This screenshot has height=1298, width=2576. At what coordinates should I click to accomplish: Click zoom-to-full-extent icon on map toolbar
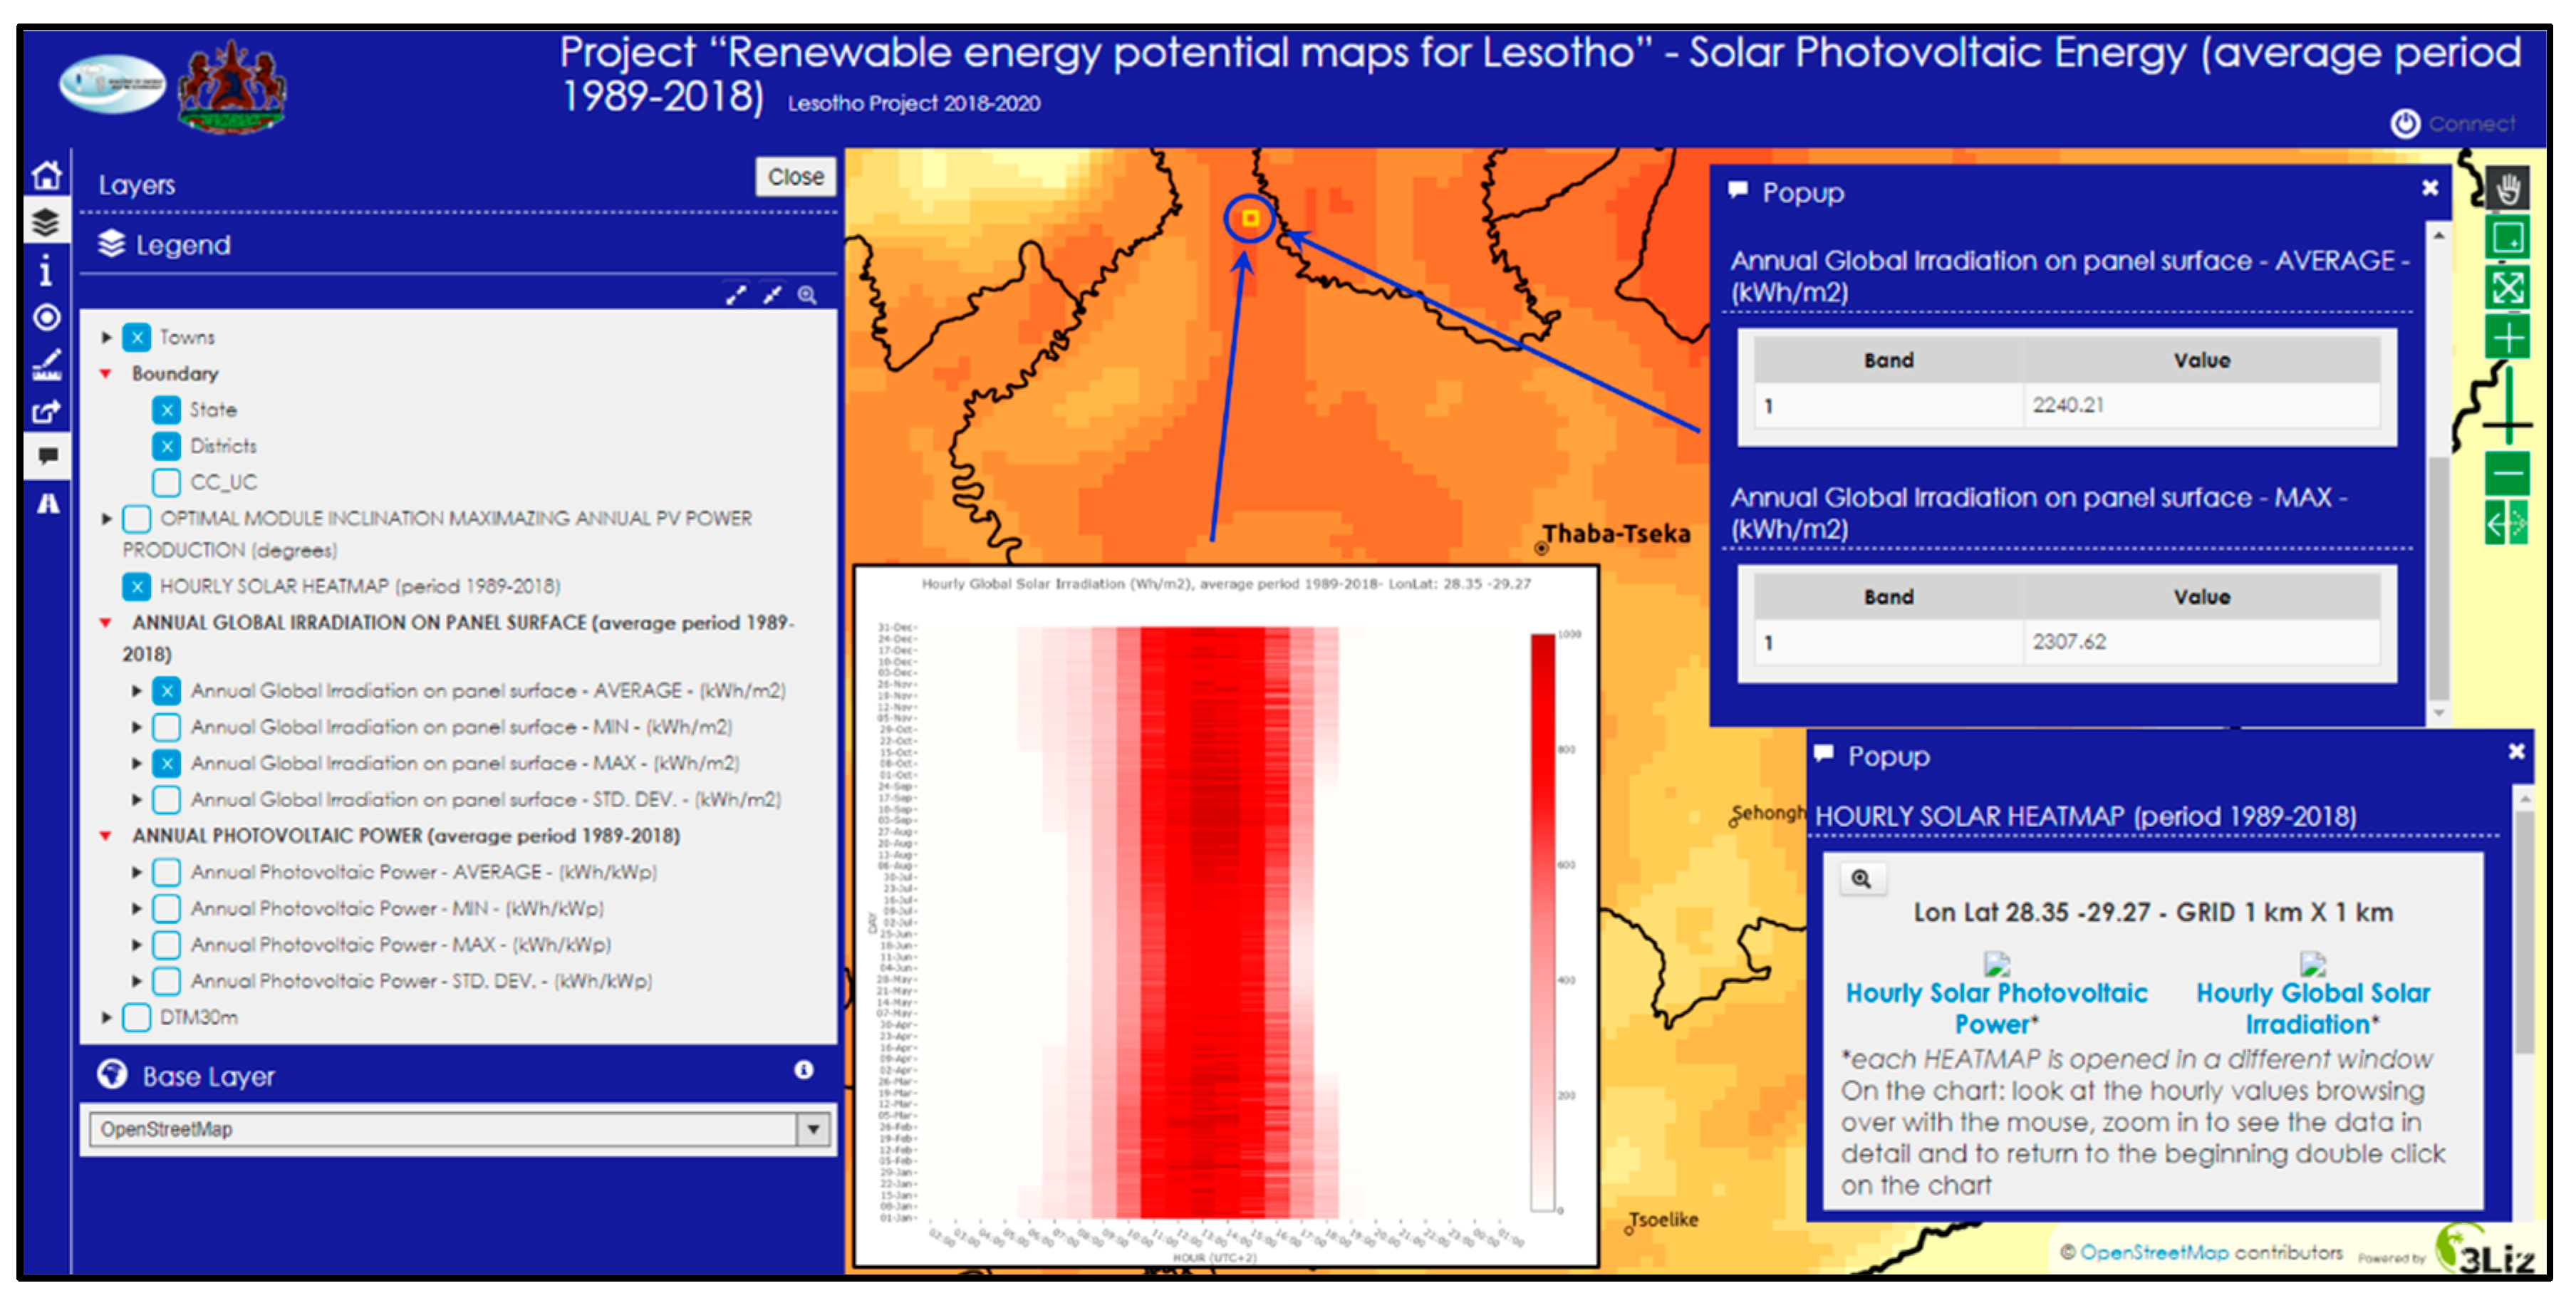(x=2507, y=288)
